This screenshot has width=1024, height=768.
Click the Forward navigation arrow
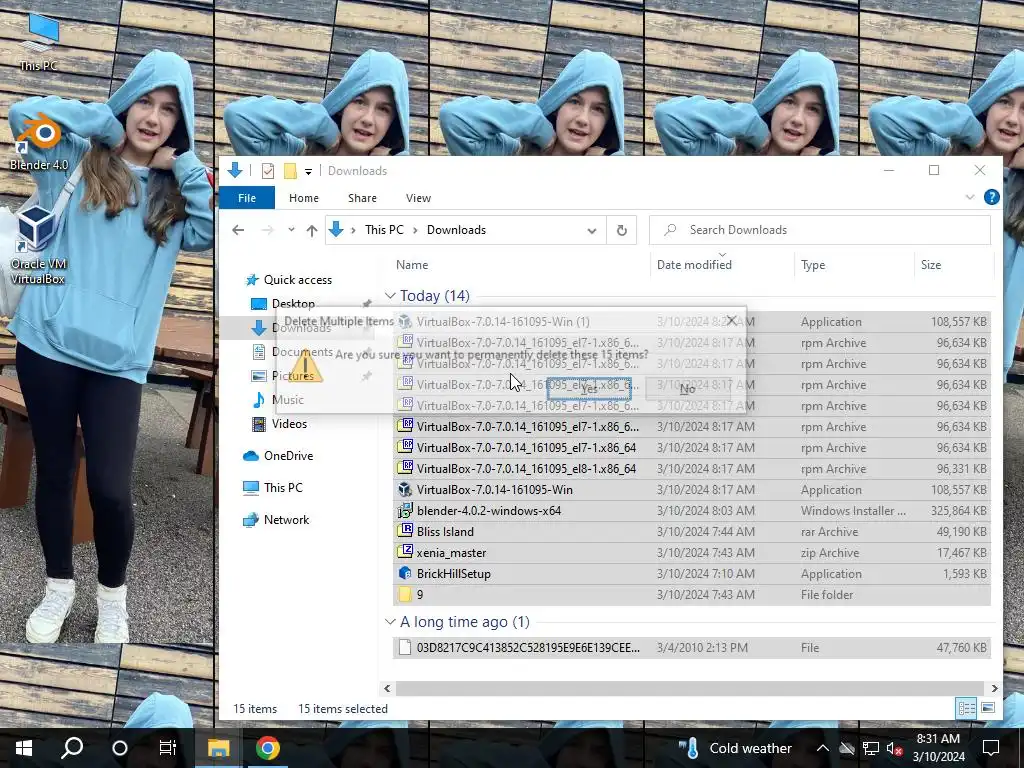268,230
